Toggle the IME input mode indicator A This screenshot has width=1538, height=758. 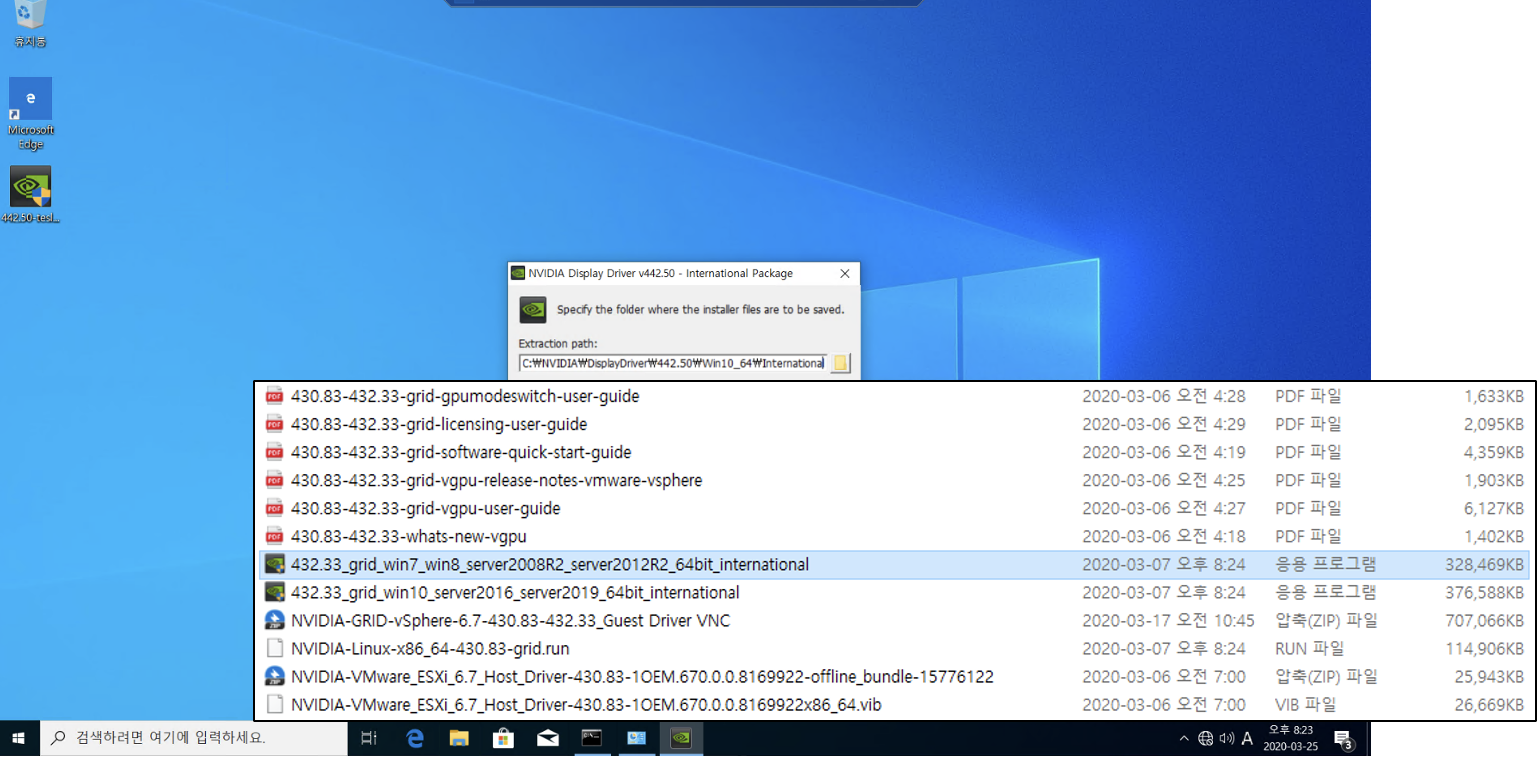[1247, 739]
